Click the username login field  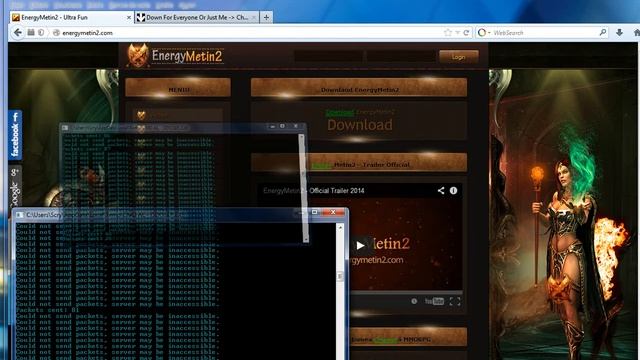329,57
